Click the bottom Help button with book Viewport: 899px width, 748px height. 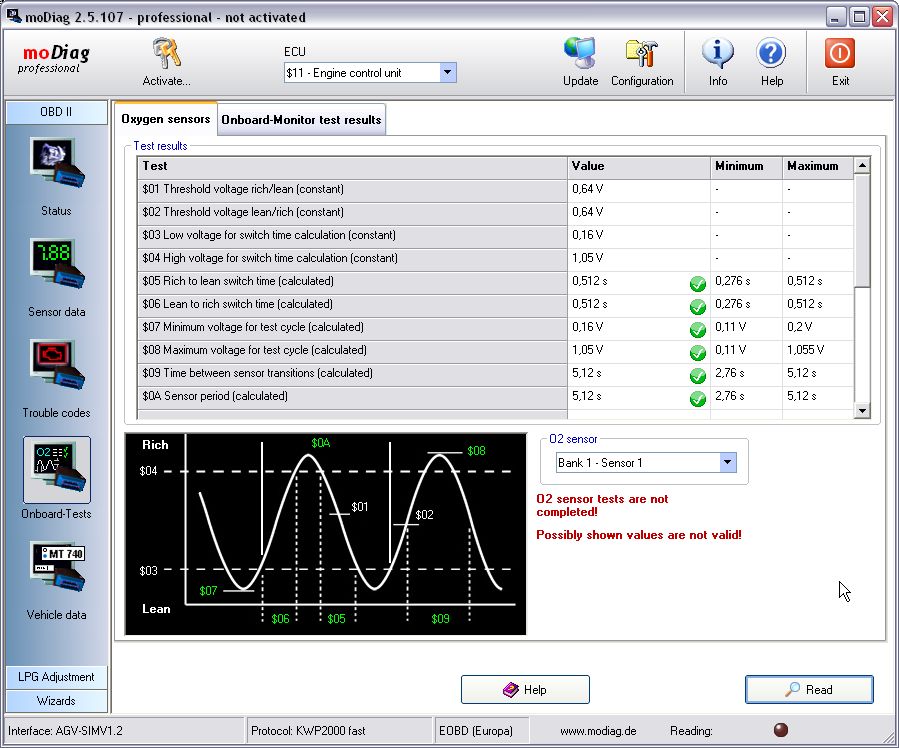[x=525, y=690]
